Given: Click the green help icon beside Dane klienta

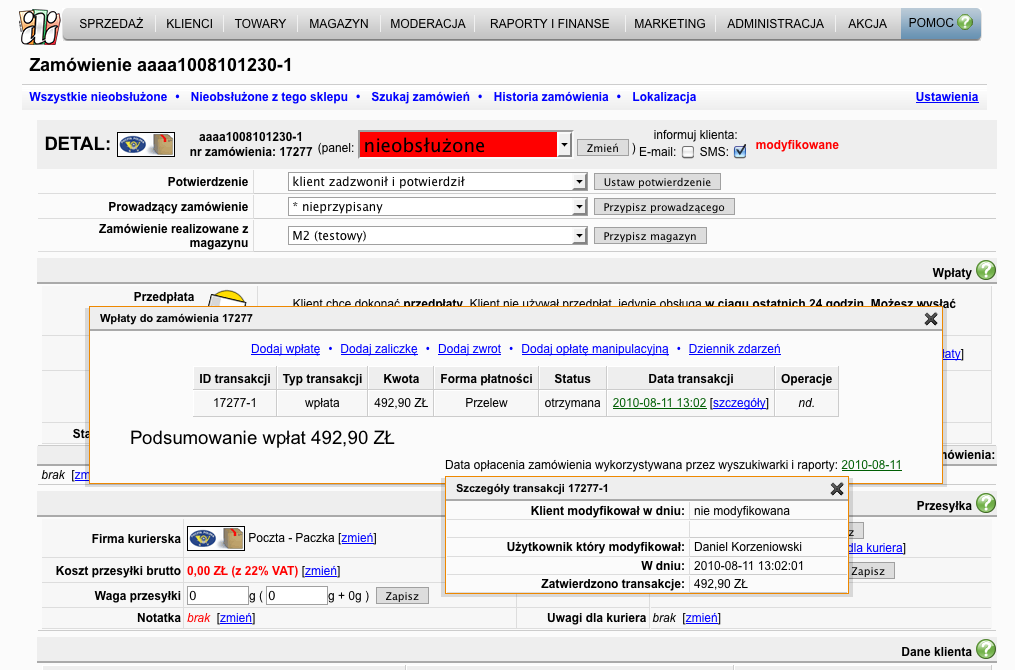Looking at the screenshot, I should pyautogui.click(x=986, y=649).
